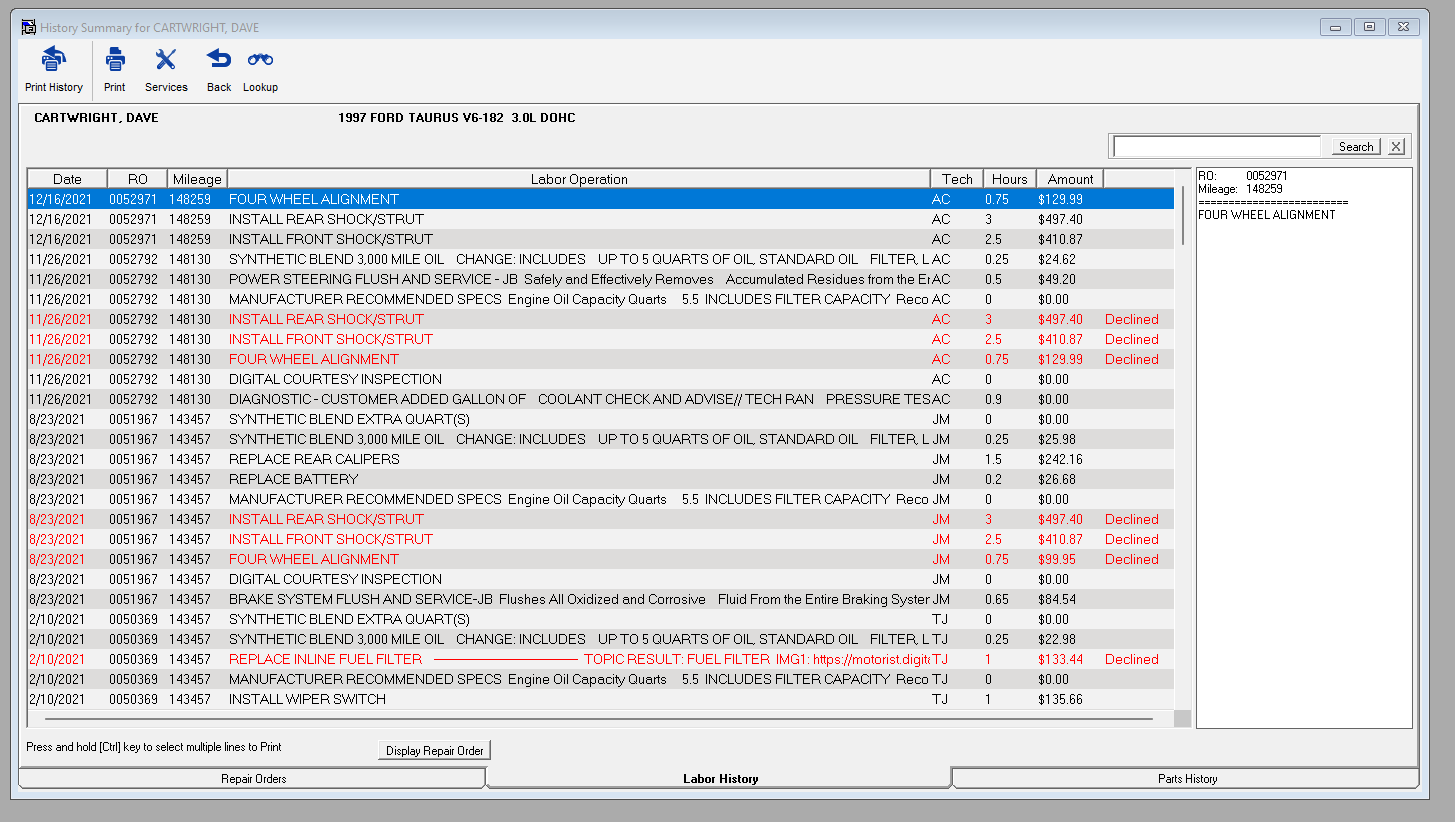Click the 1997 FORD TAURUS vehicle label
This screenshot has width=1455, height=822.
(x=456, y=118)
